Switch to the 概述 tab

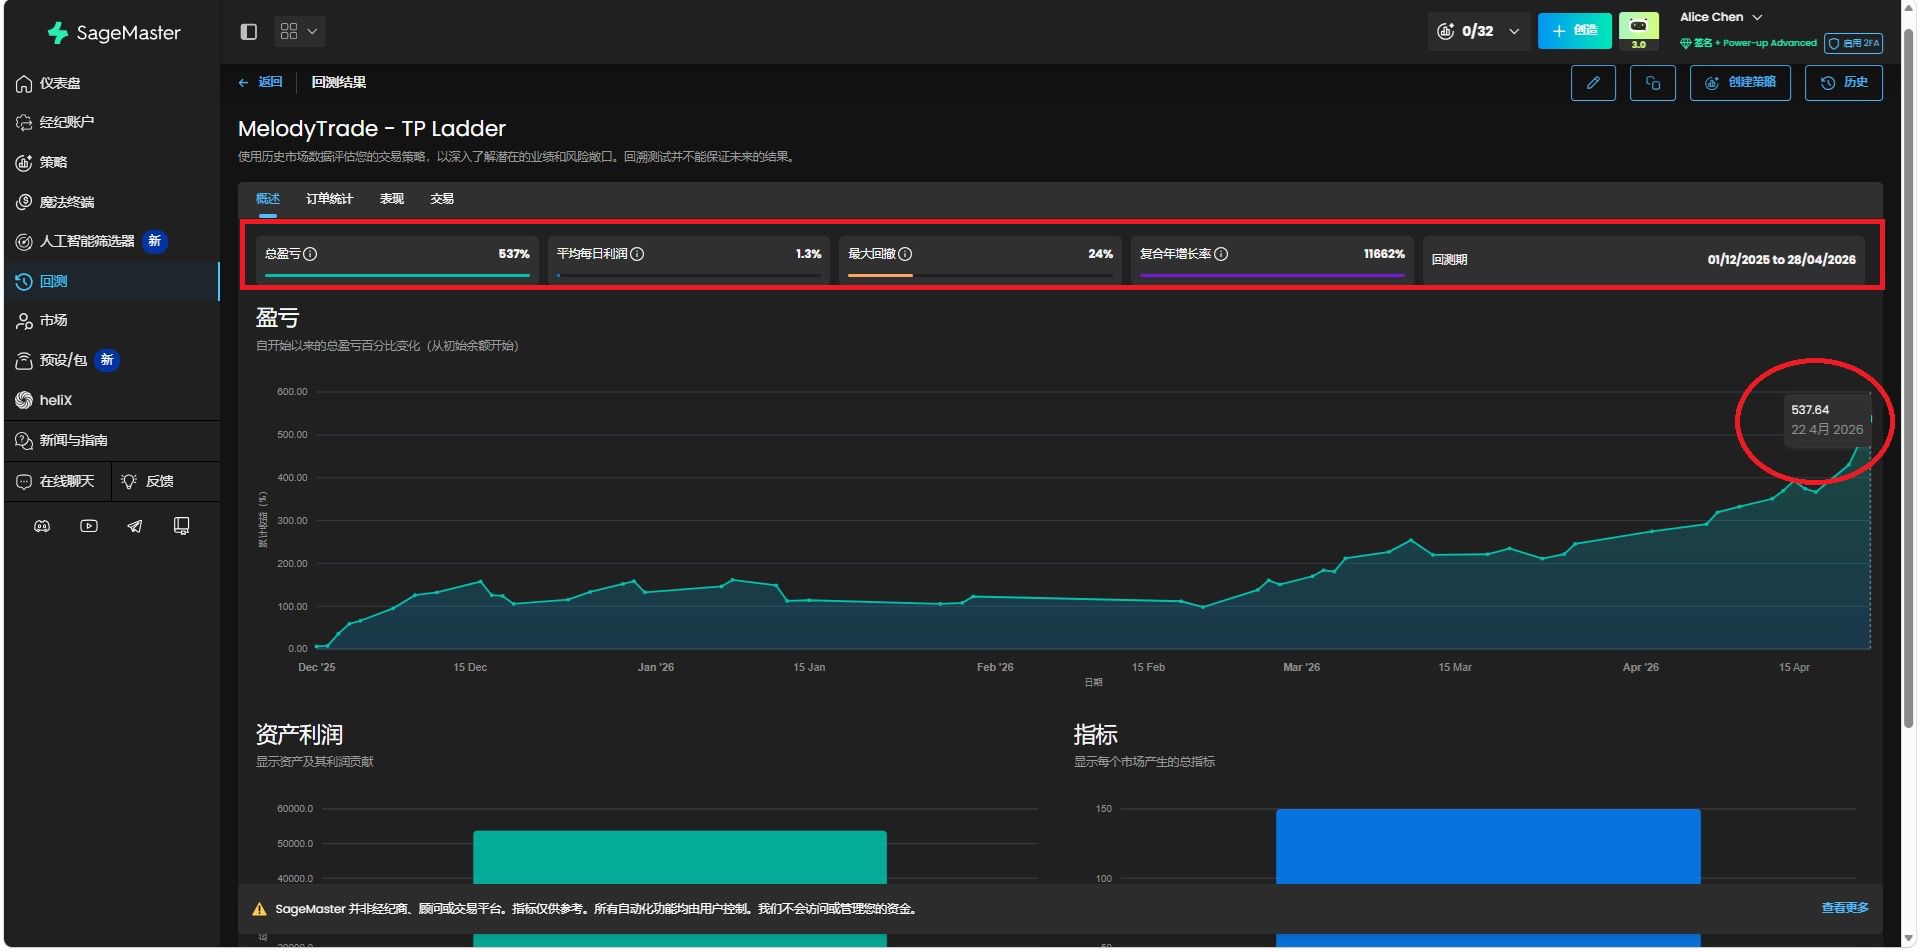click(268, 199)
